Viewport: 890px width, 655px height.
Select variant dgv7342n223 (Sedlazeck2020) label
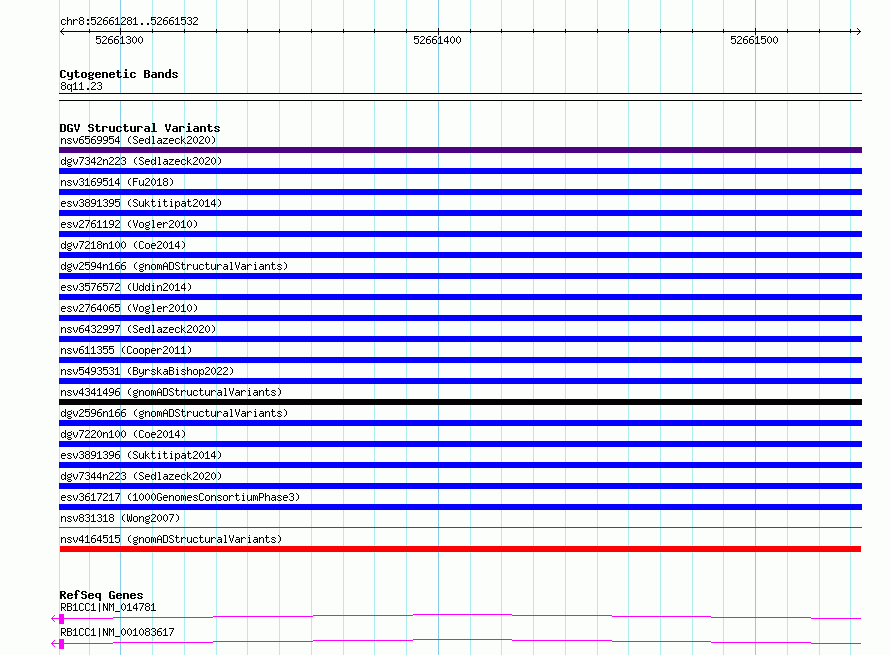tap(141, 161)
